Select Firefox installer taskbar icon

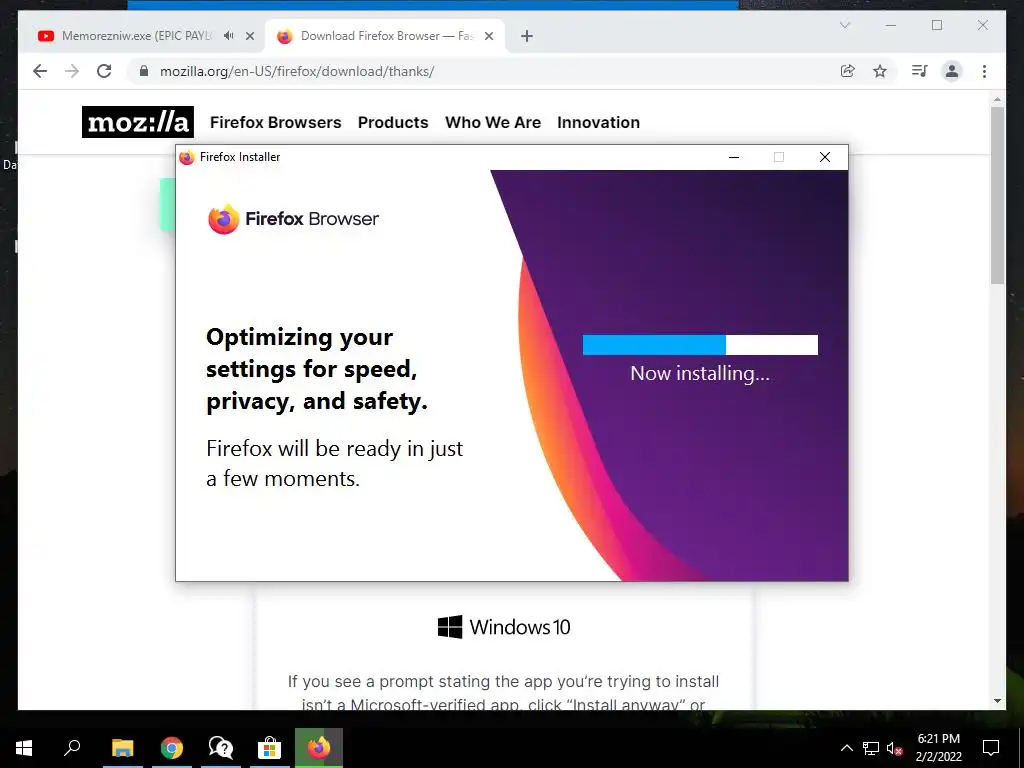point(319,748)
